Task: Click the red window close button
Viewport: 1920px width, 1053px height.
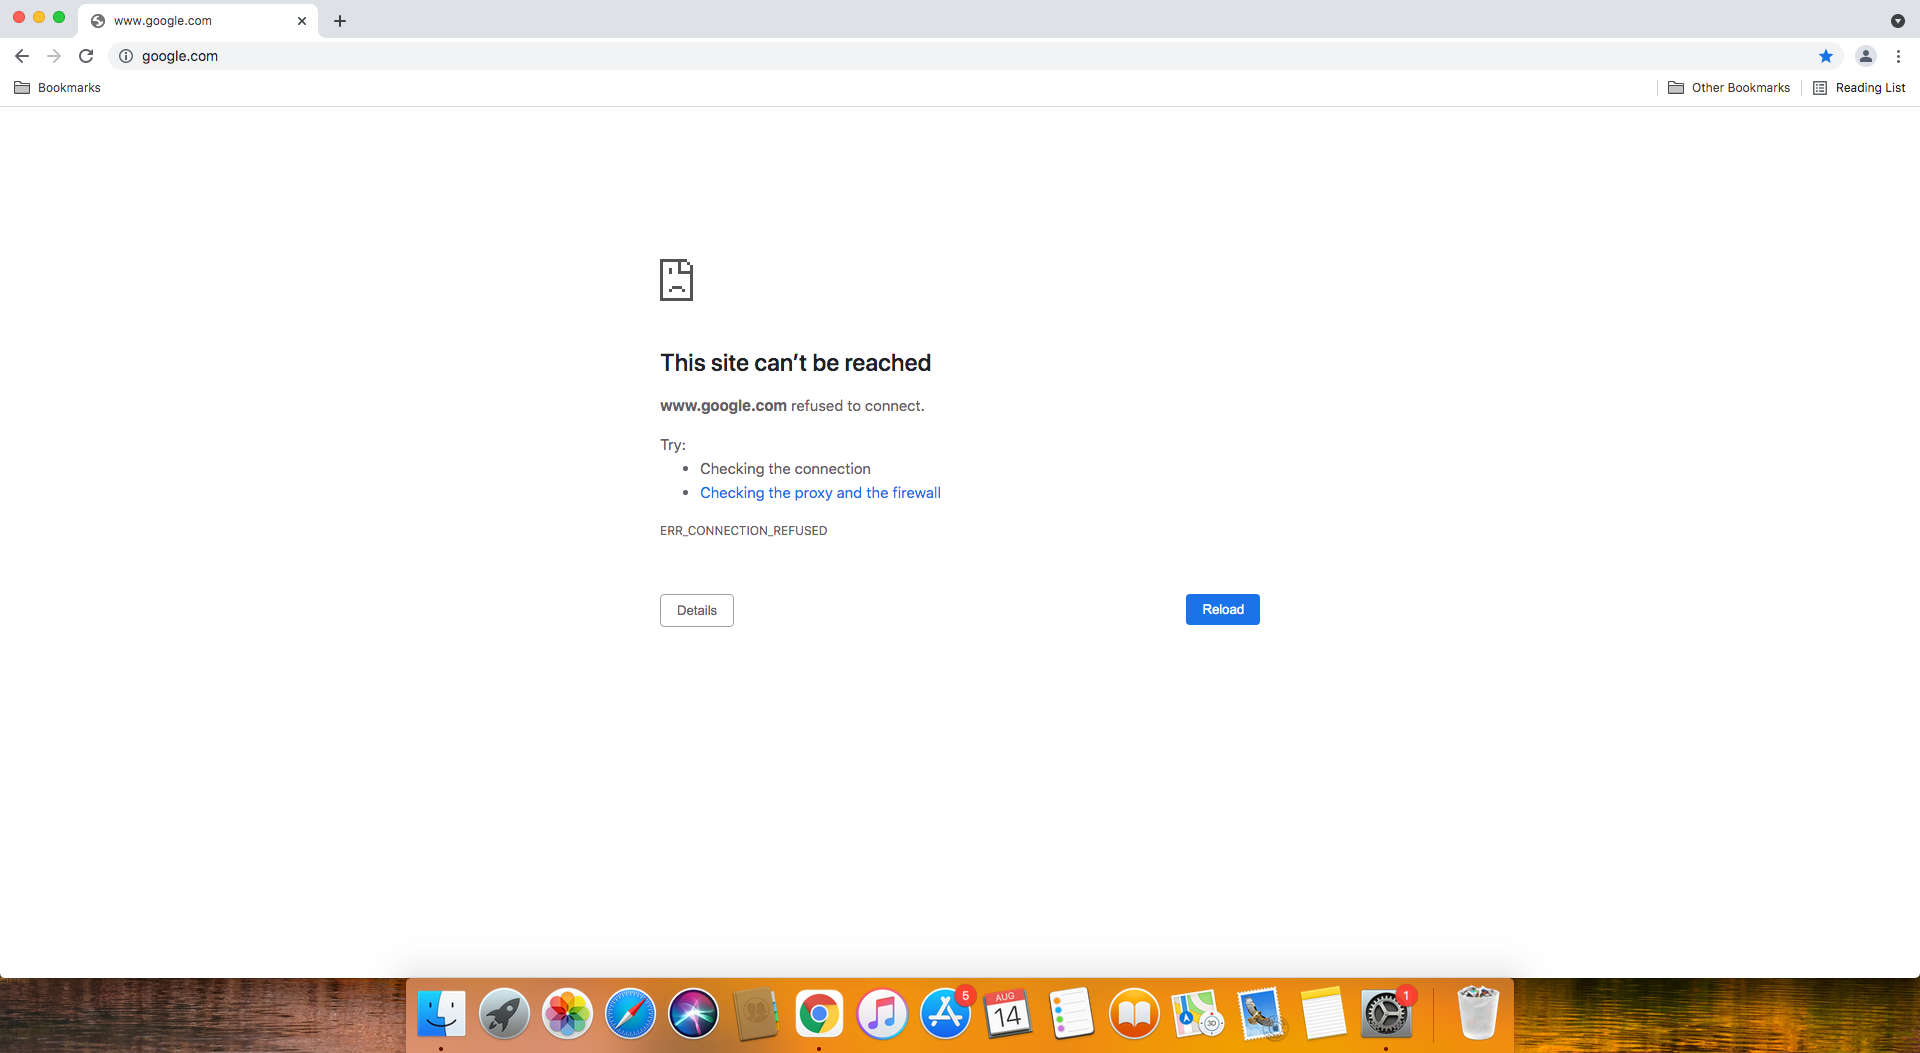Action: (x=19, y=18)
